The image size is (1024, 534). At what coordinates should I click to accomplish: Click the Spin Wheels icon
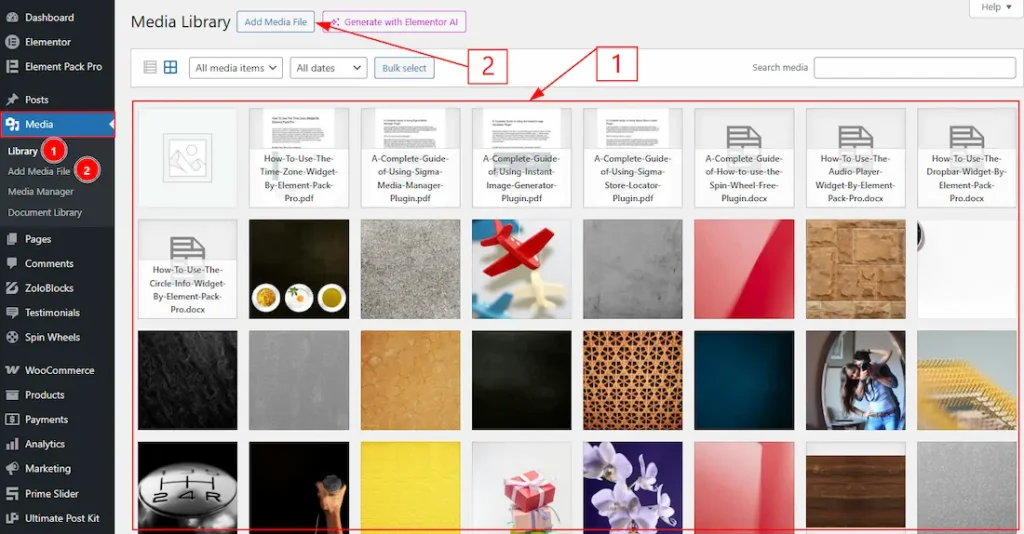click(x=12, y=338)
